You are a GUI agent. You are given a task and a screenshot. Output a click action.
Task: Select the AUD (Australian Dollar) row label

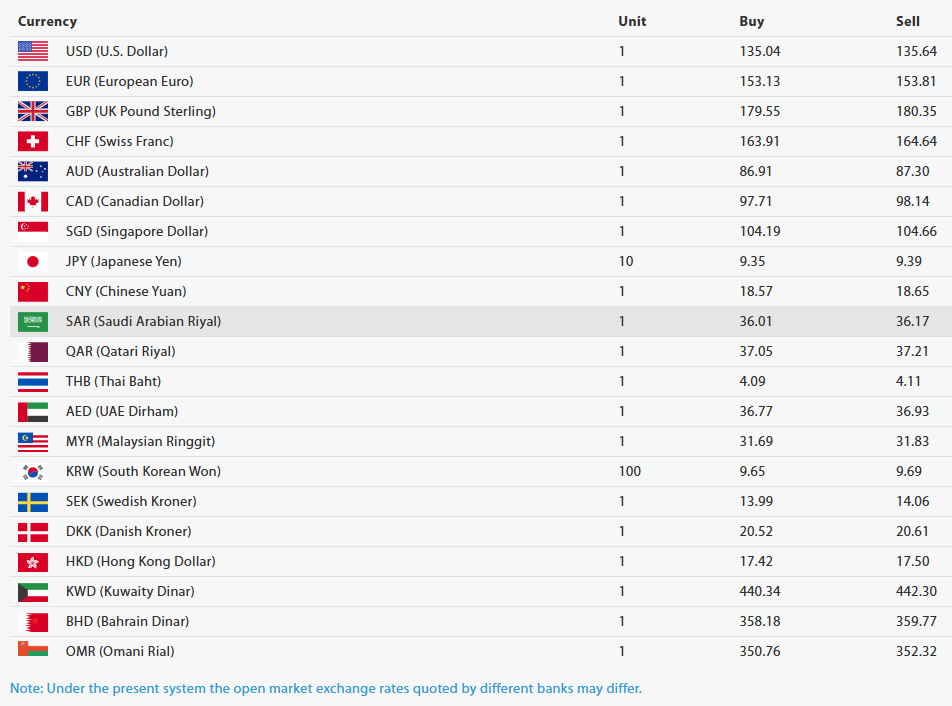point(137,171)
